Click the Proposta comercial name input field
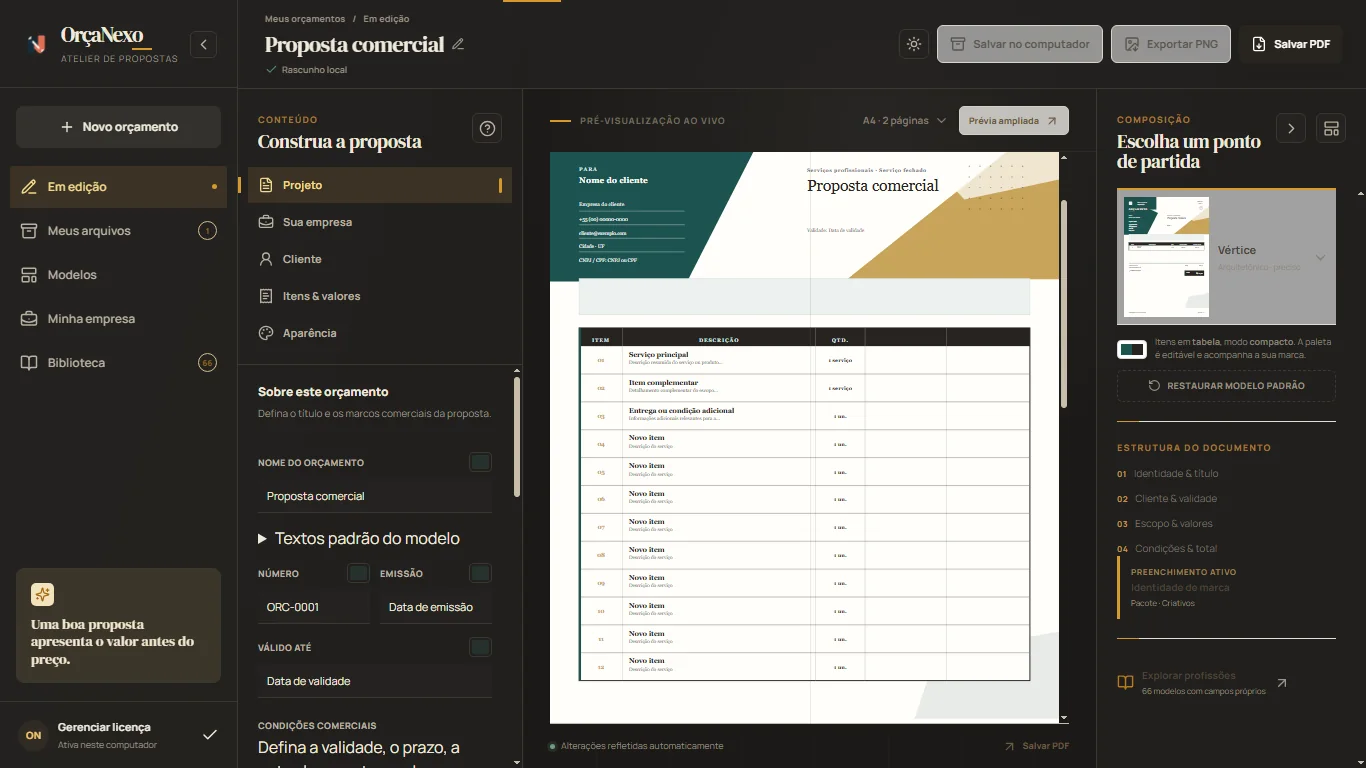1366x768 pixels. (375, 496)
